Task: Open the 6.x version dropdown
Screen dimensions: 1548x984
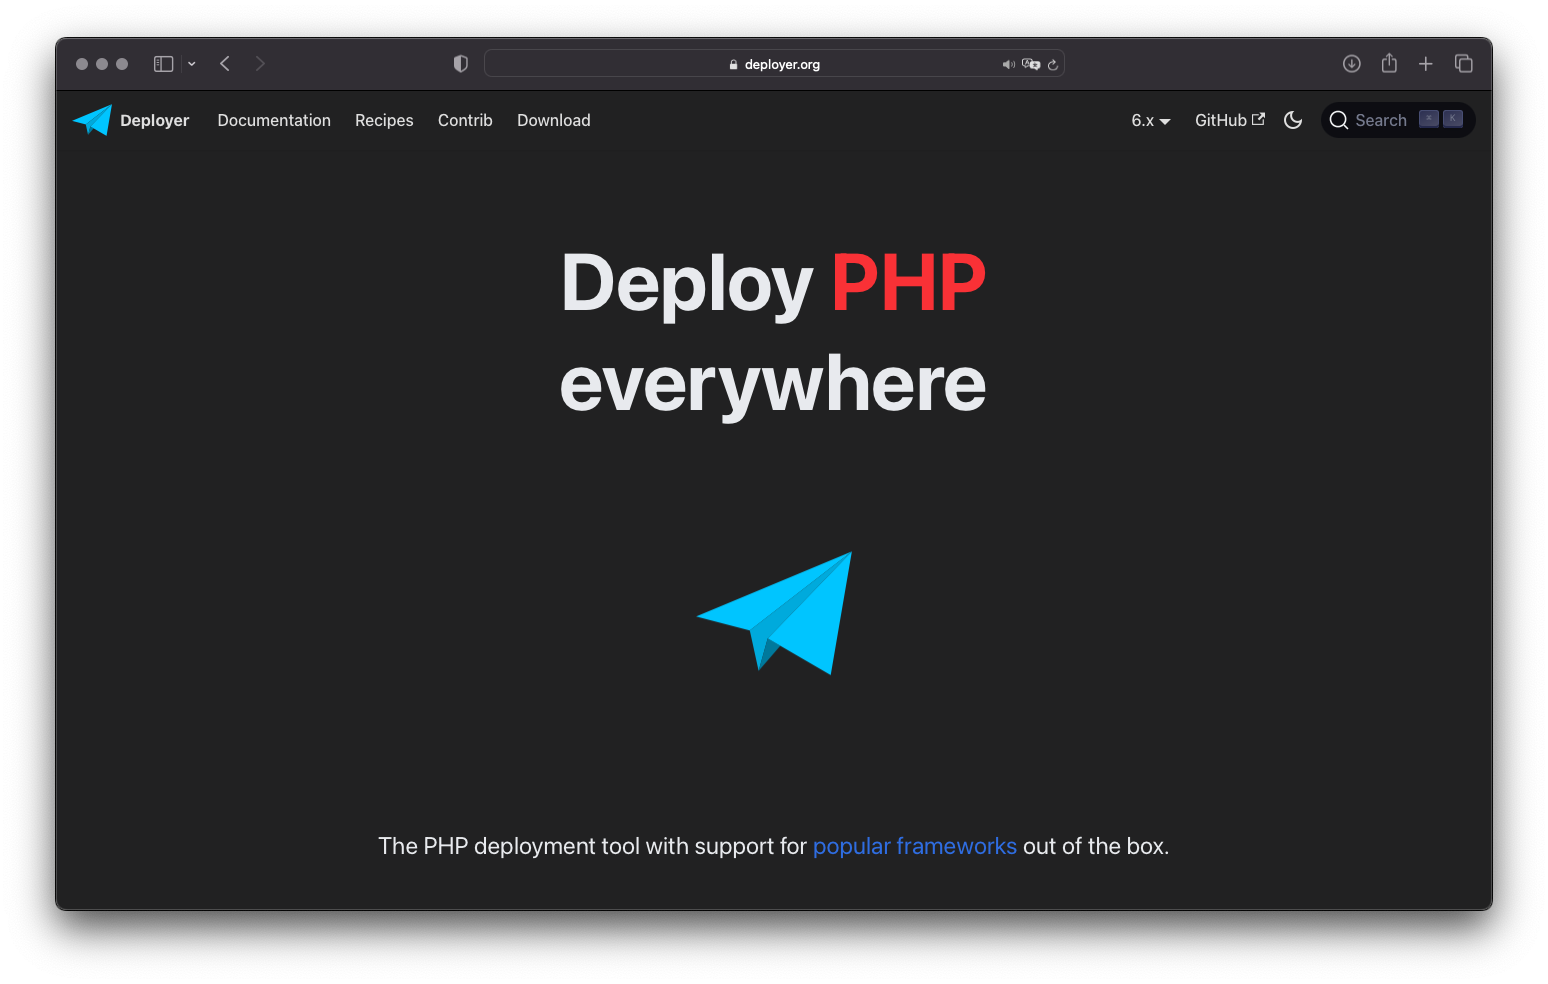Action: [1150, 120]
